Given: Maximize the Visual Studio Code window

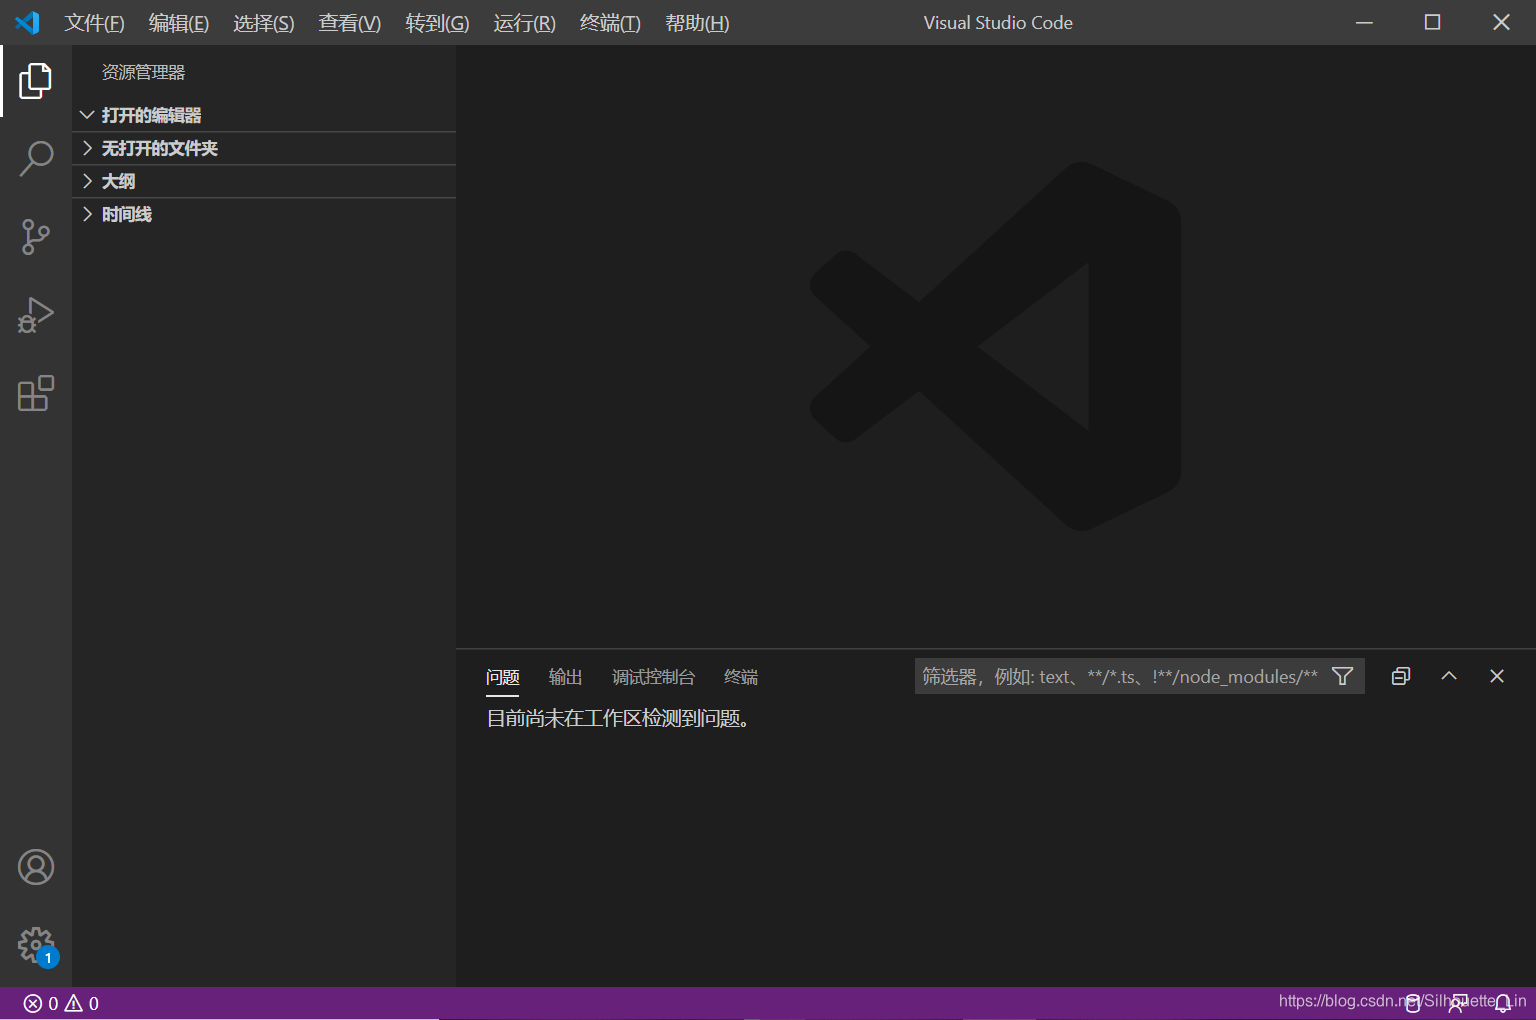Looking at the screenshot, I should (x=1432, y=22).
